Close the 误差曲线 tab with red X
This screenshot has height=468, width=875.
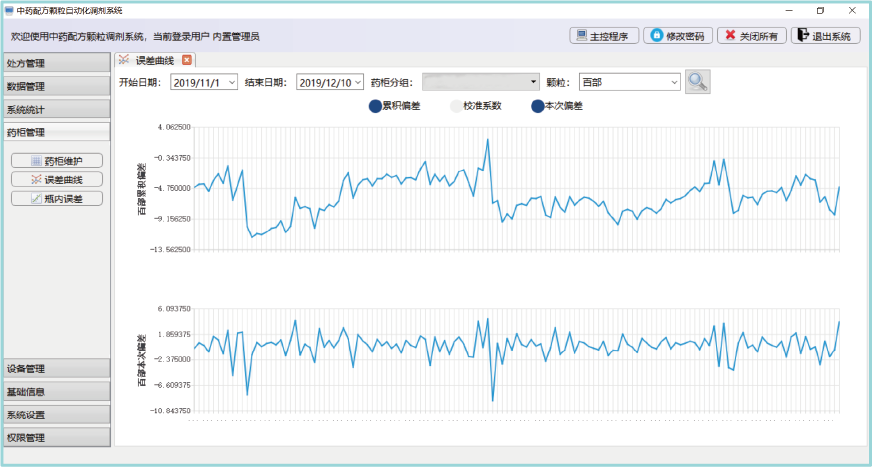pos(187,61)
